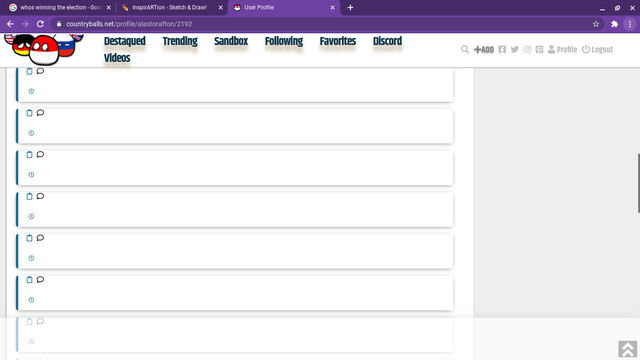Open the Sandbox menu item
The height and width of the screenshot is (360, 640).
[x=231, y=41]
